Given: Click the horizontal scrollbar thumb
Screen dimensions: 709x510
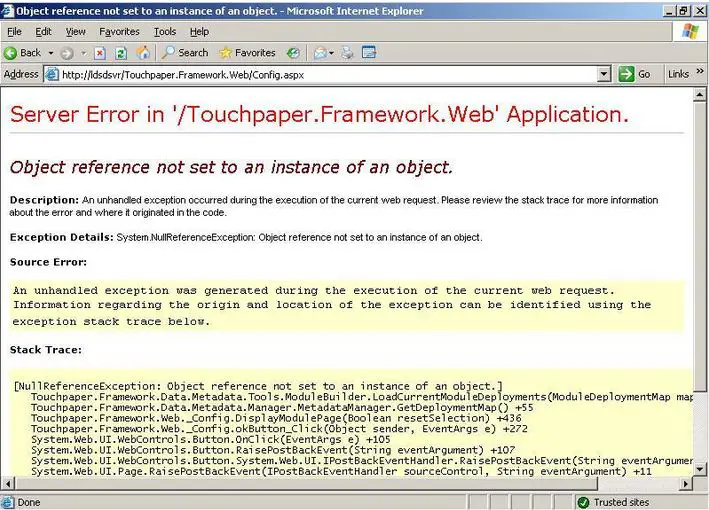Looking at the screenshot, I should point(306,484).
